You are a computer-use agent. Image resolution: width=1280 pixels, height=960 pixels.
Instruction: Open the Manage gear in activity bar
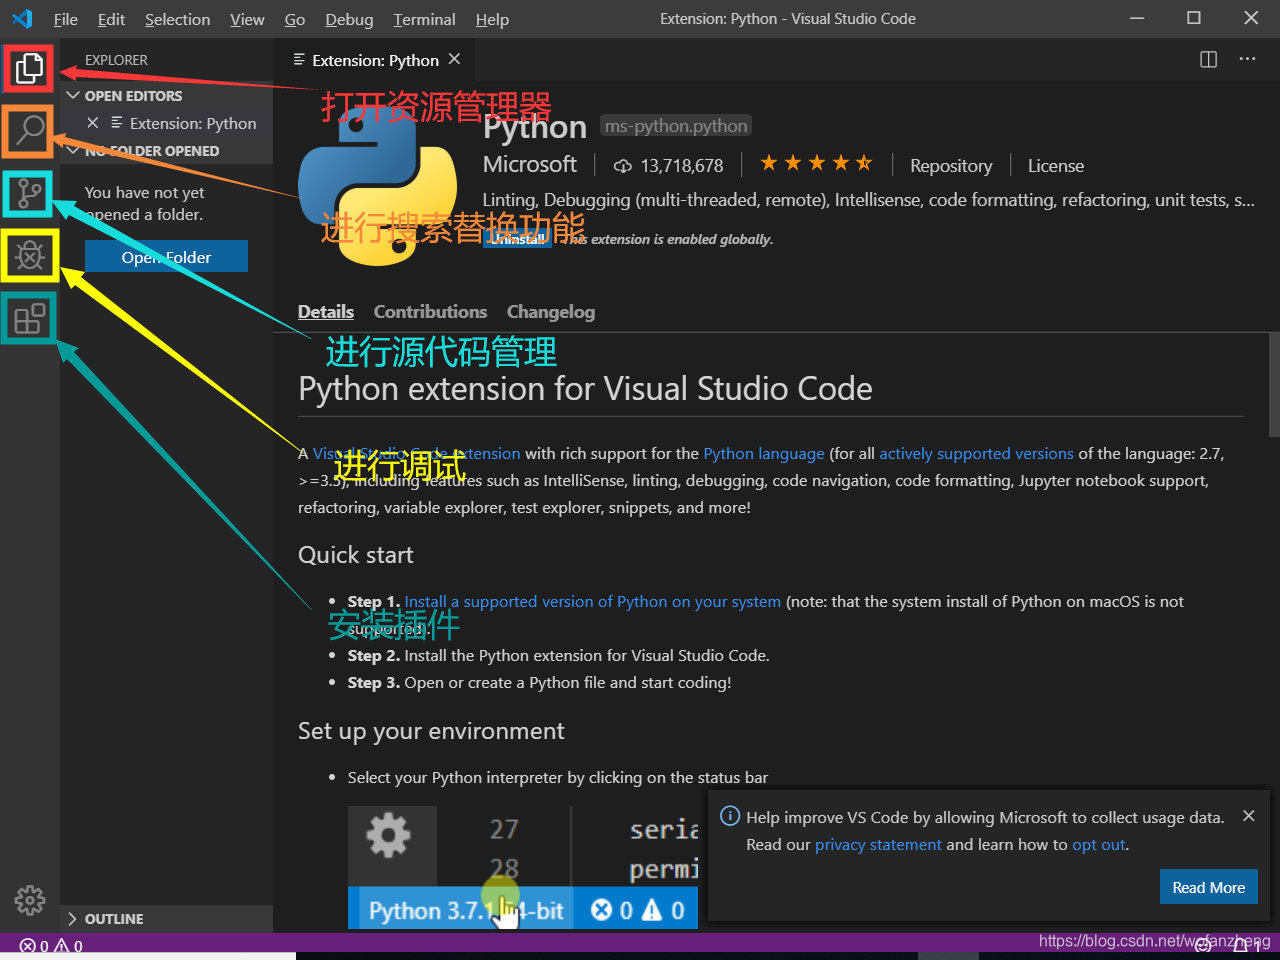29,900
